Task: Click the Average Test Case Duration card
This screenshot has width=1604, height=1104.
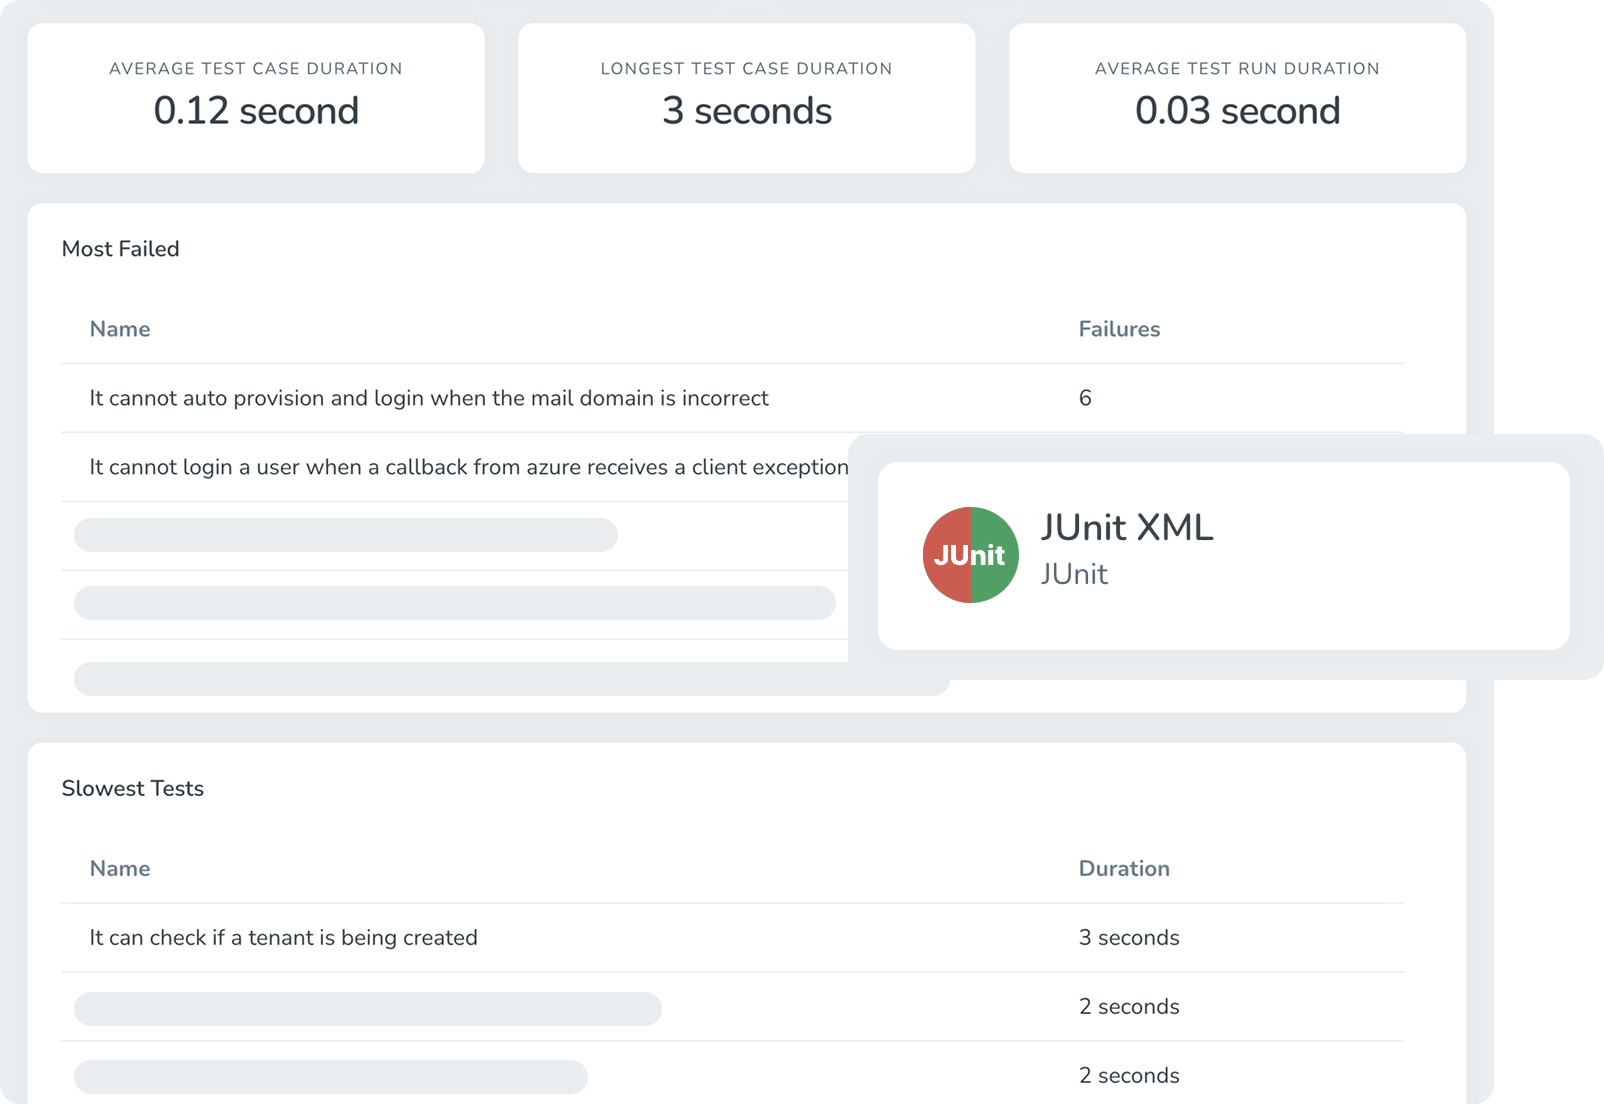Action: tap(256, 98)
